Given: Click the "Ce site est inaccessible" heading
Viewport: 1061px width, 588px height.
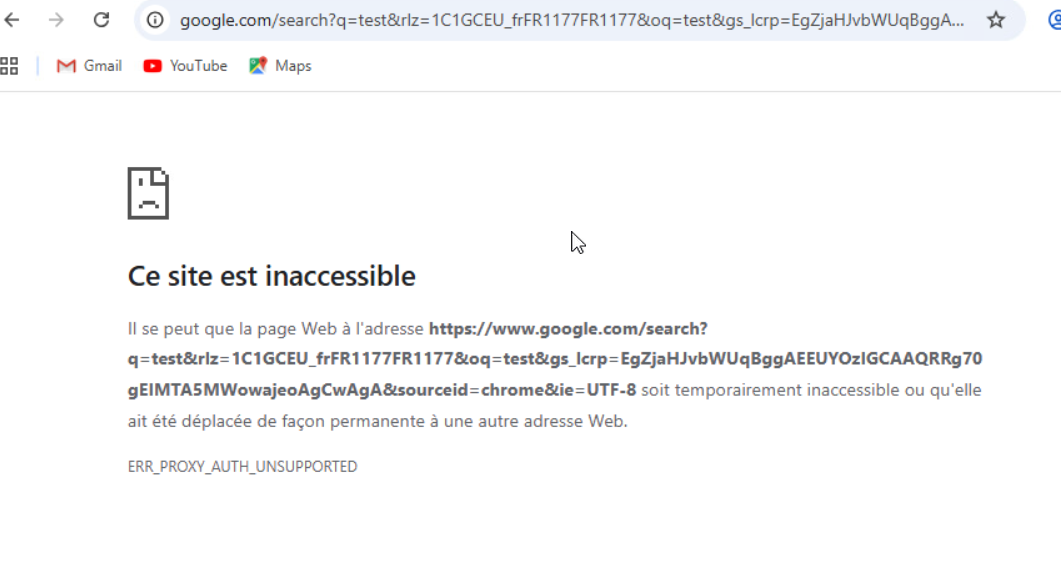Looking at the screenshot, I should [271, 276].
